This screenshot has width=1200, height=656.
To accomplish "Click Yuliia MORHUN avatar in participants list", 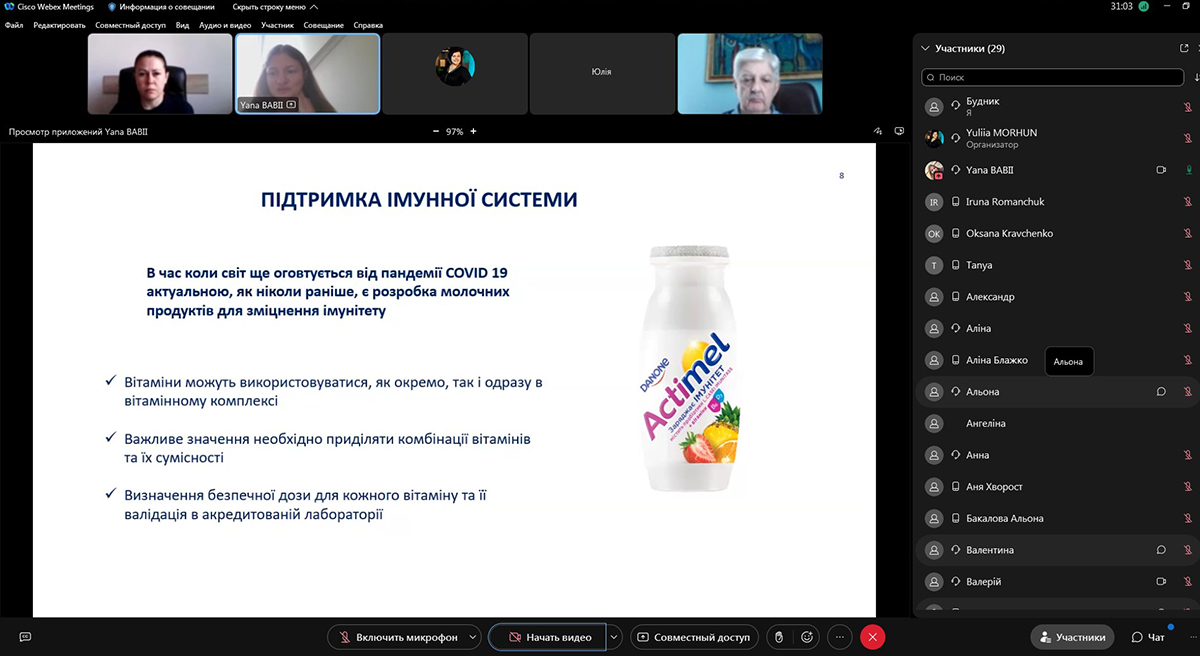I will click(x=934, y=138).
